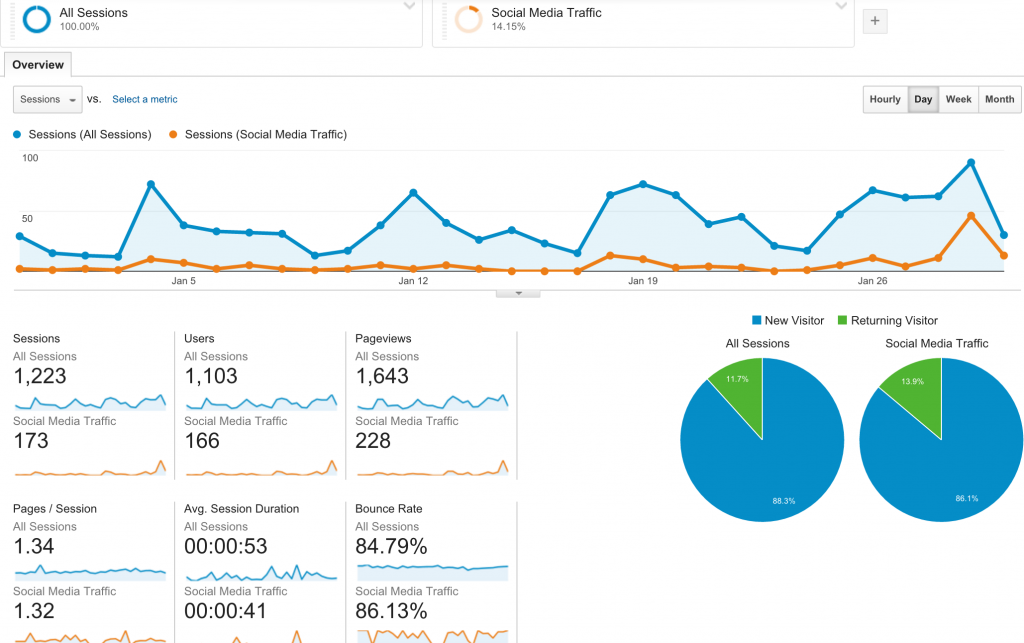Click the Bounce Rate metric title
Viewport: 1024px width, 643px height.
(389, 509)
